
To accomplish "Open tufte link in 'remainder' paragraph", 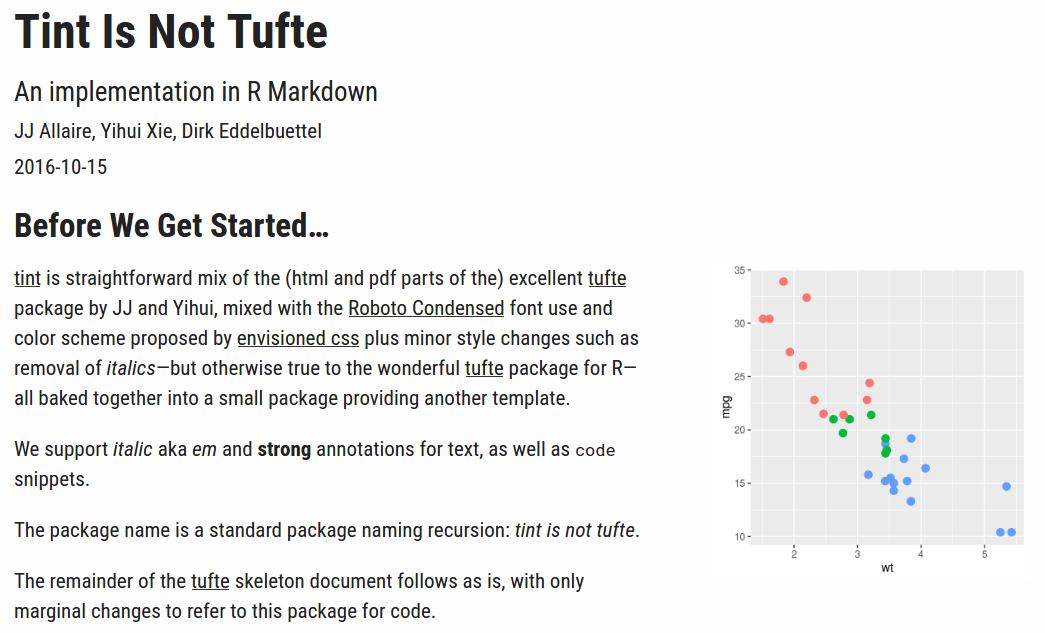I will 210,581.
